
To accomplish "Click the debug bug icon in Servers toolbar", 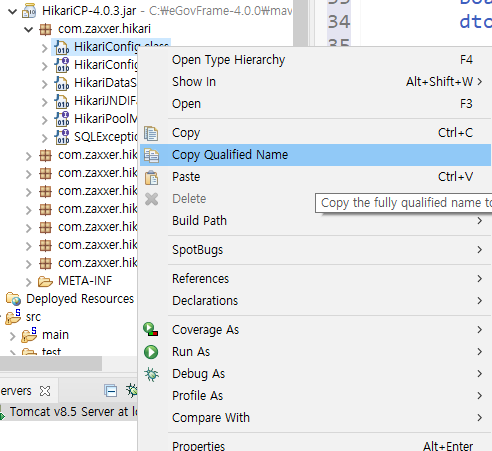I will tap(132, 390).
